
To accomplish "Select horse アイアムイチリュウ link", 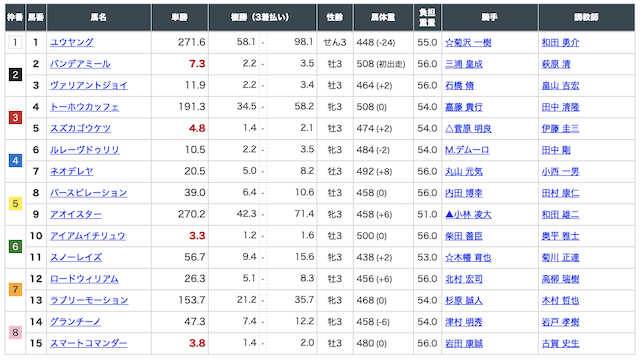I will tap(88, 236).
